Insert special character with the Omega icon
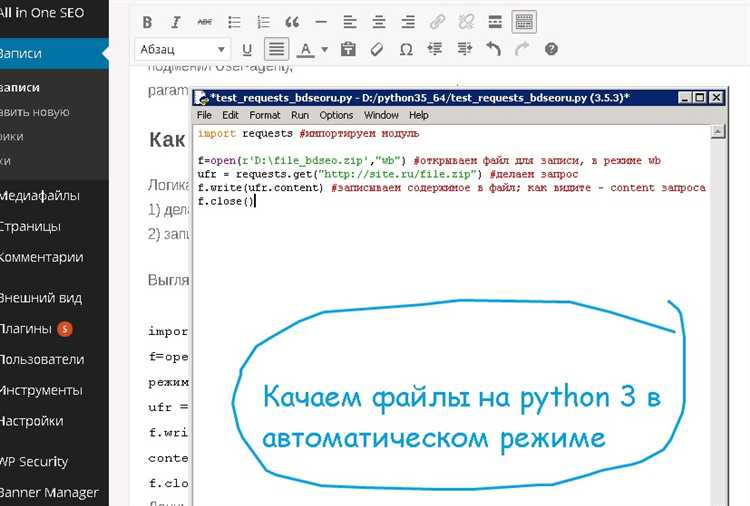The width and height of the screenshot is (750, 506). 406,49
